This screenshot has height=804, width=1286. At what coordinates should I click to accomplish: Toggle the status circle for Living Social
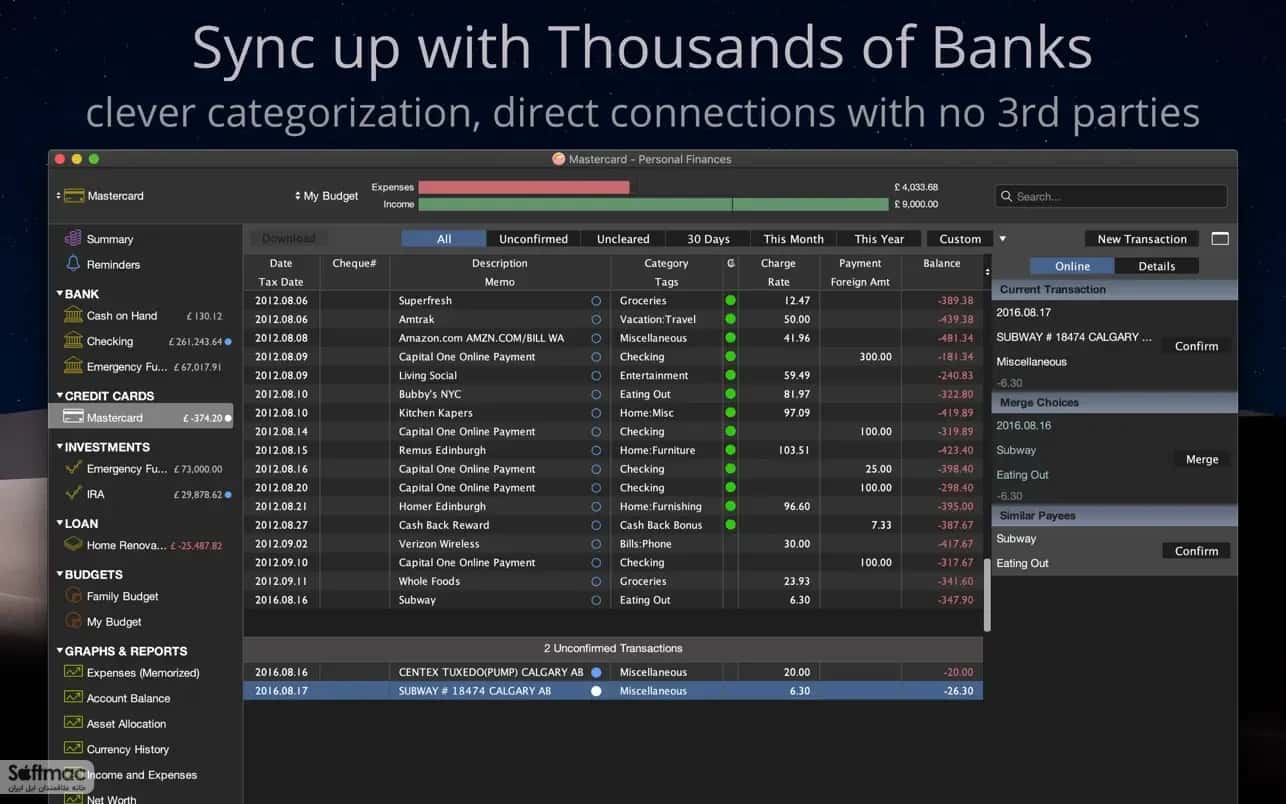point(596,375)
